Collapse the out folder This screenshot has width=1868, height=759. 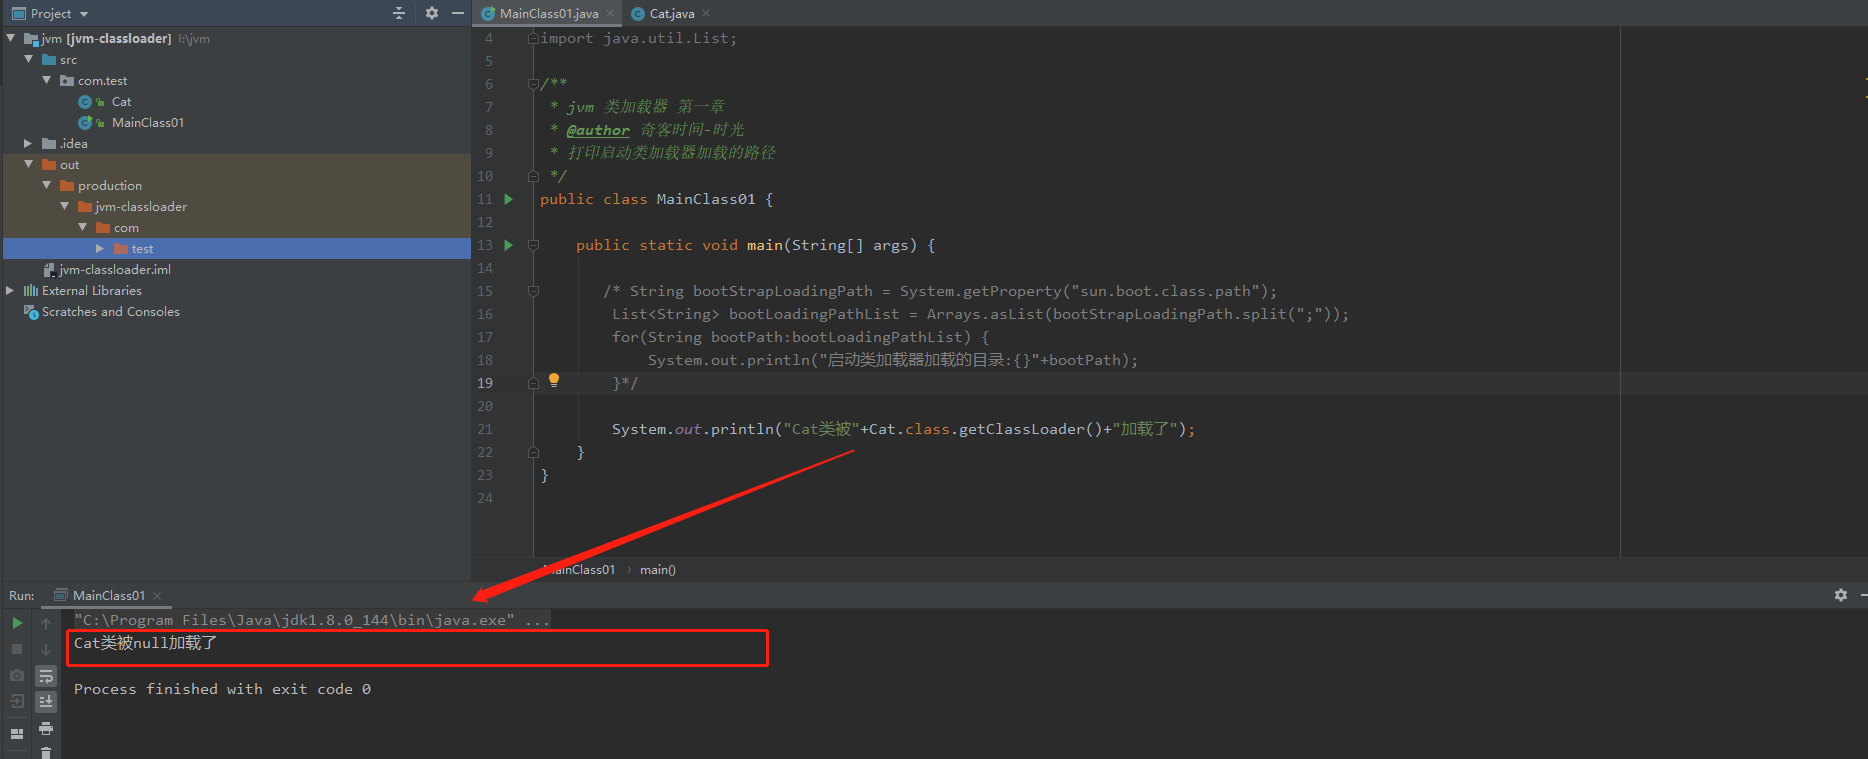[28, 164]
